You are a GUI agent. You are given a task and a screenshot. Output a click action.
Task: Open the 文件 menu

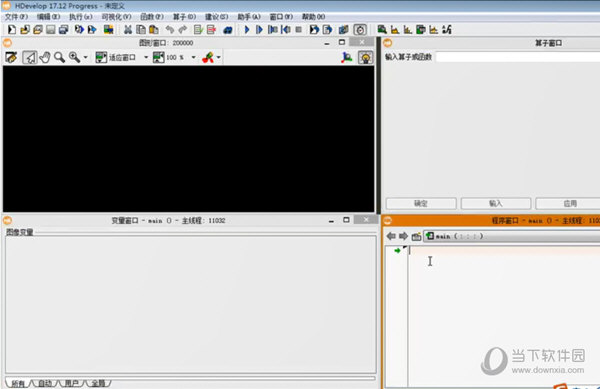click(x=16, y=17)
